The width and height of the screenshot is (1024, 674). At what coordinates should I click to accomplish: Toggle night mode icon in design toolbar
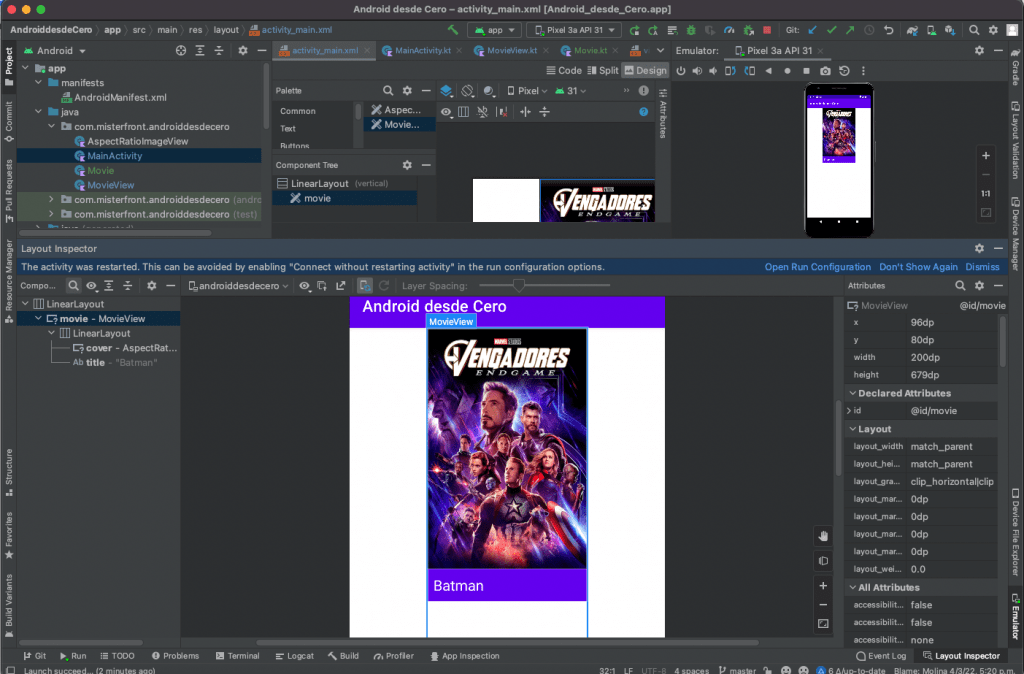pyautogui.click(x=488, y=91)
